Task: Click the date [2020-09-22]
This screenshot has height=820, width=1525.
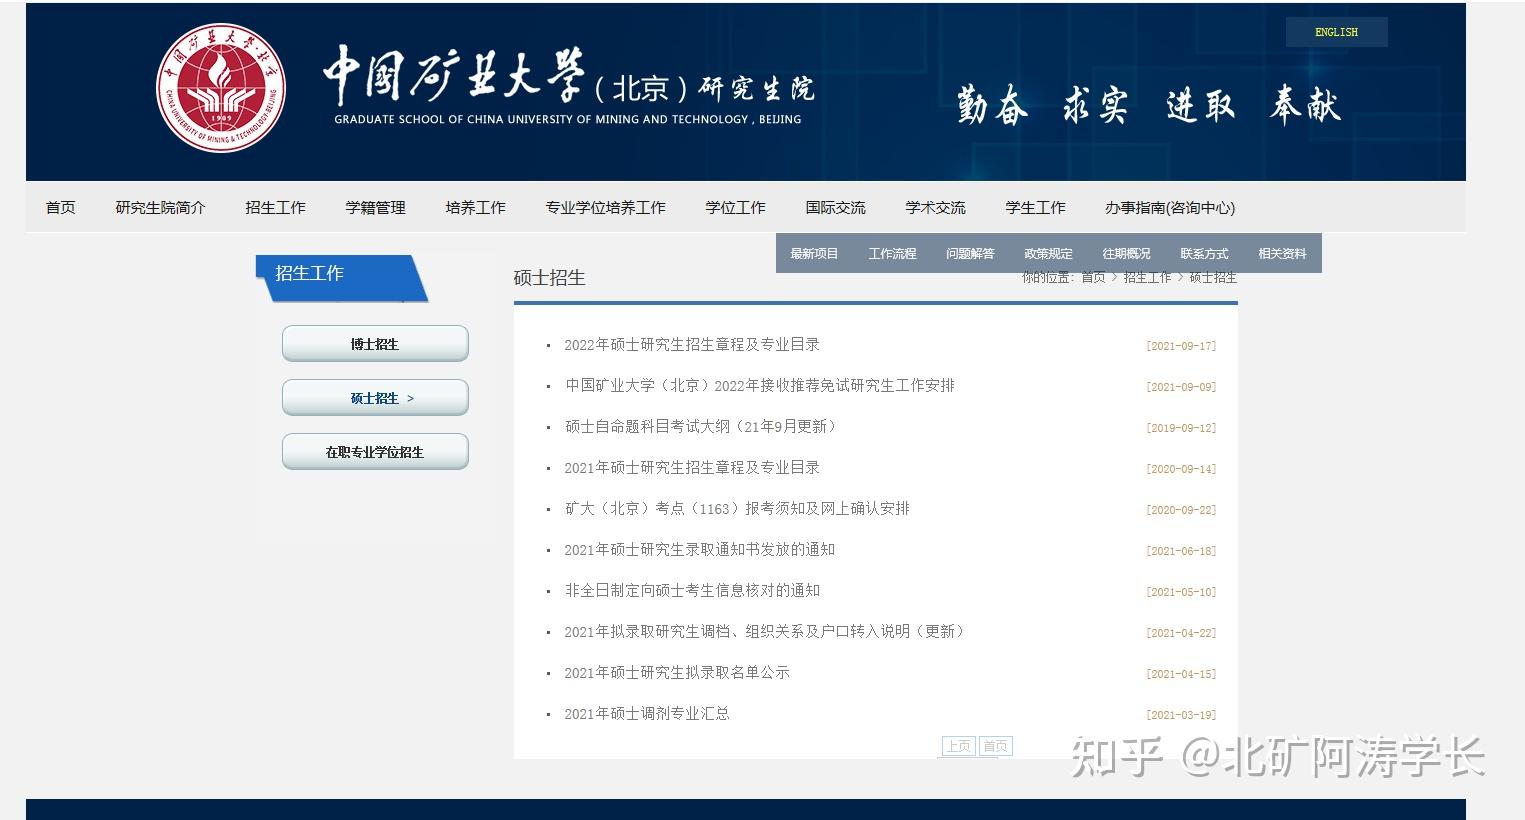Action: coord(1181,510)
